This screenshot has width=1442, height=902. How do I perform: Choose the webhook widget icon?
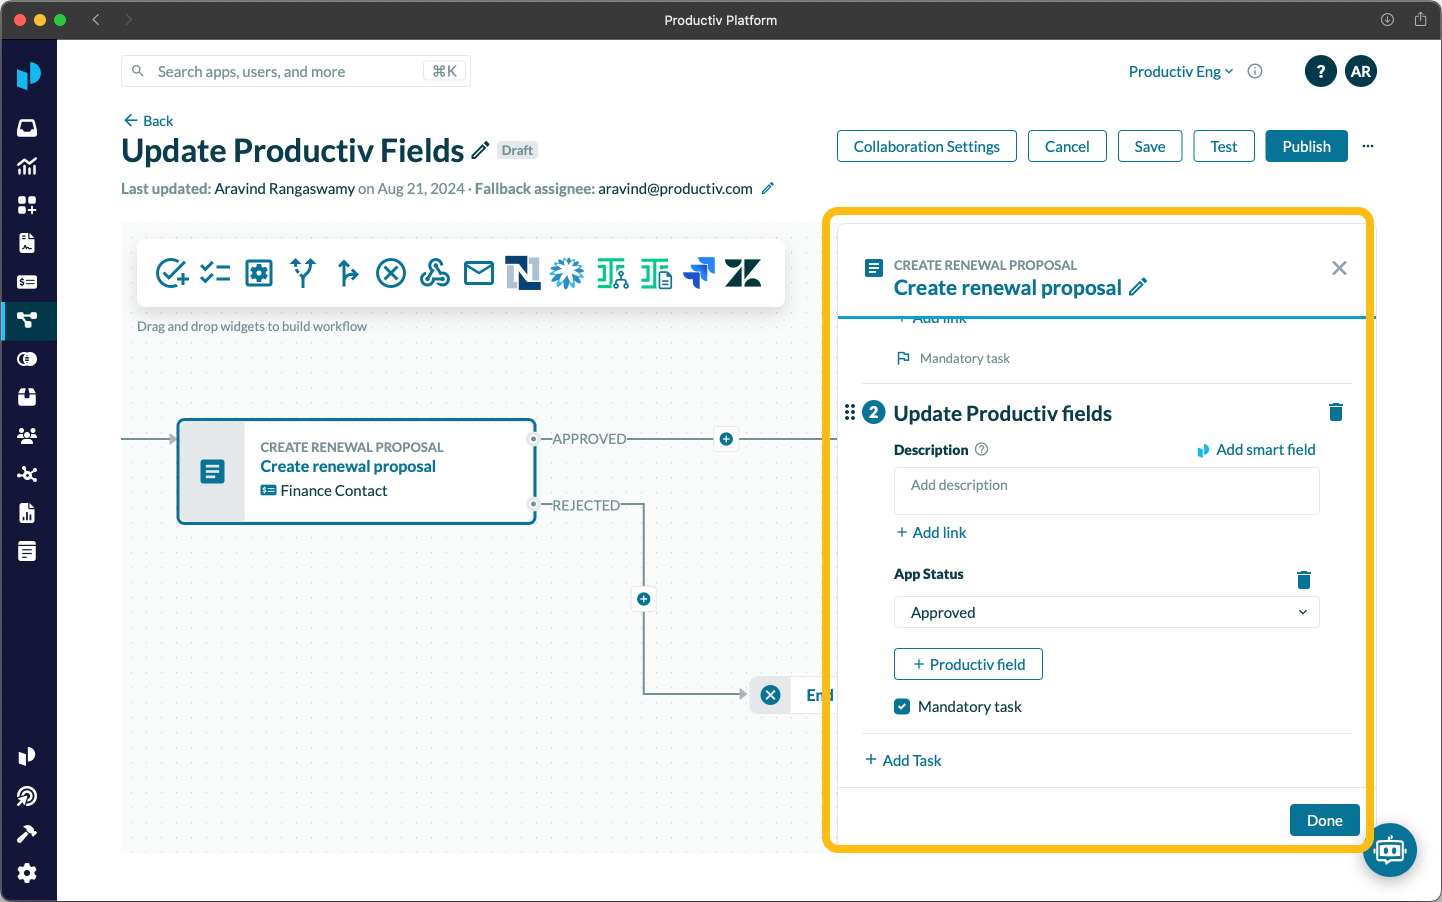[x=435, y=272]
